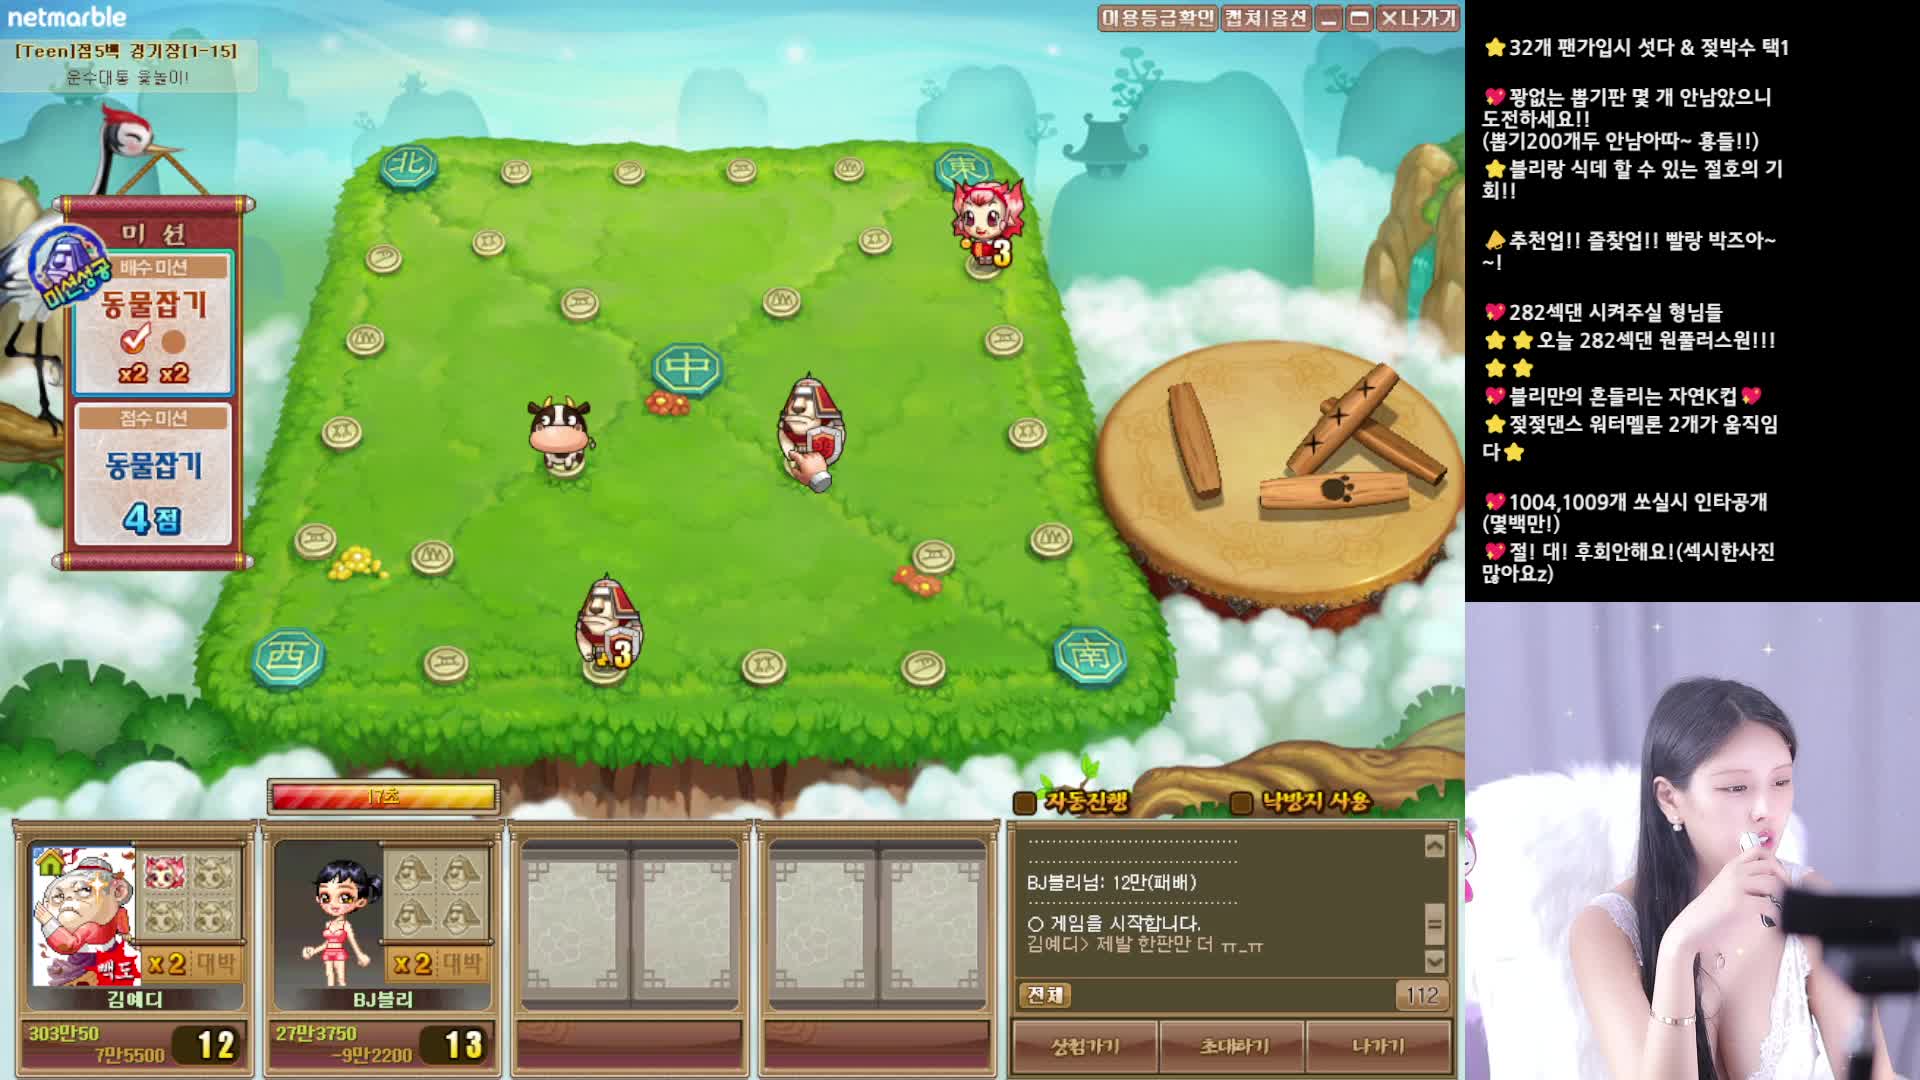Image resolution: width=1920 pixels, height=1080 pixels.
Task: Open the shop with 상점가기
Action: 1085,1046
